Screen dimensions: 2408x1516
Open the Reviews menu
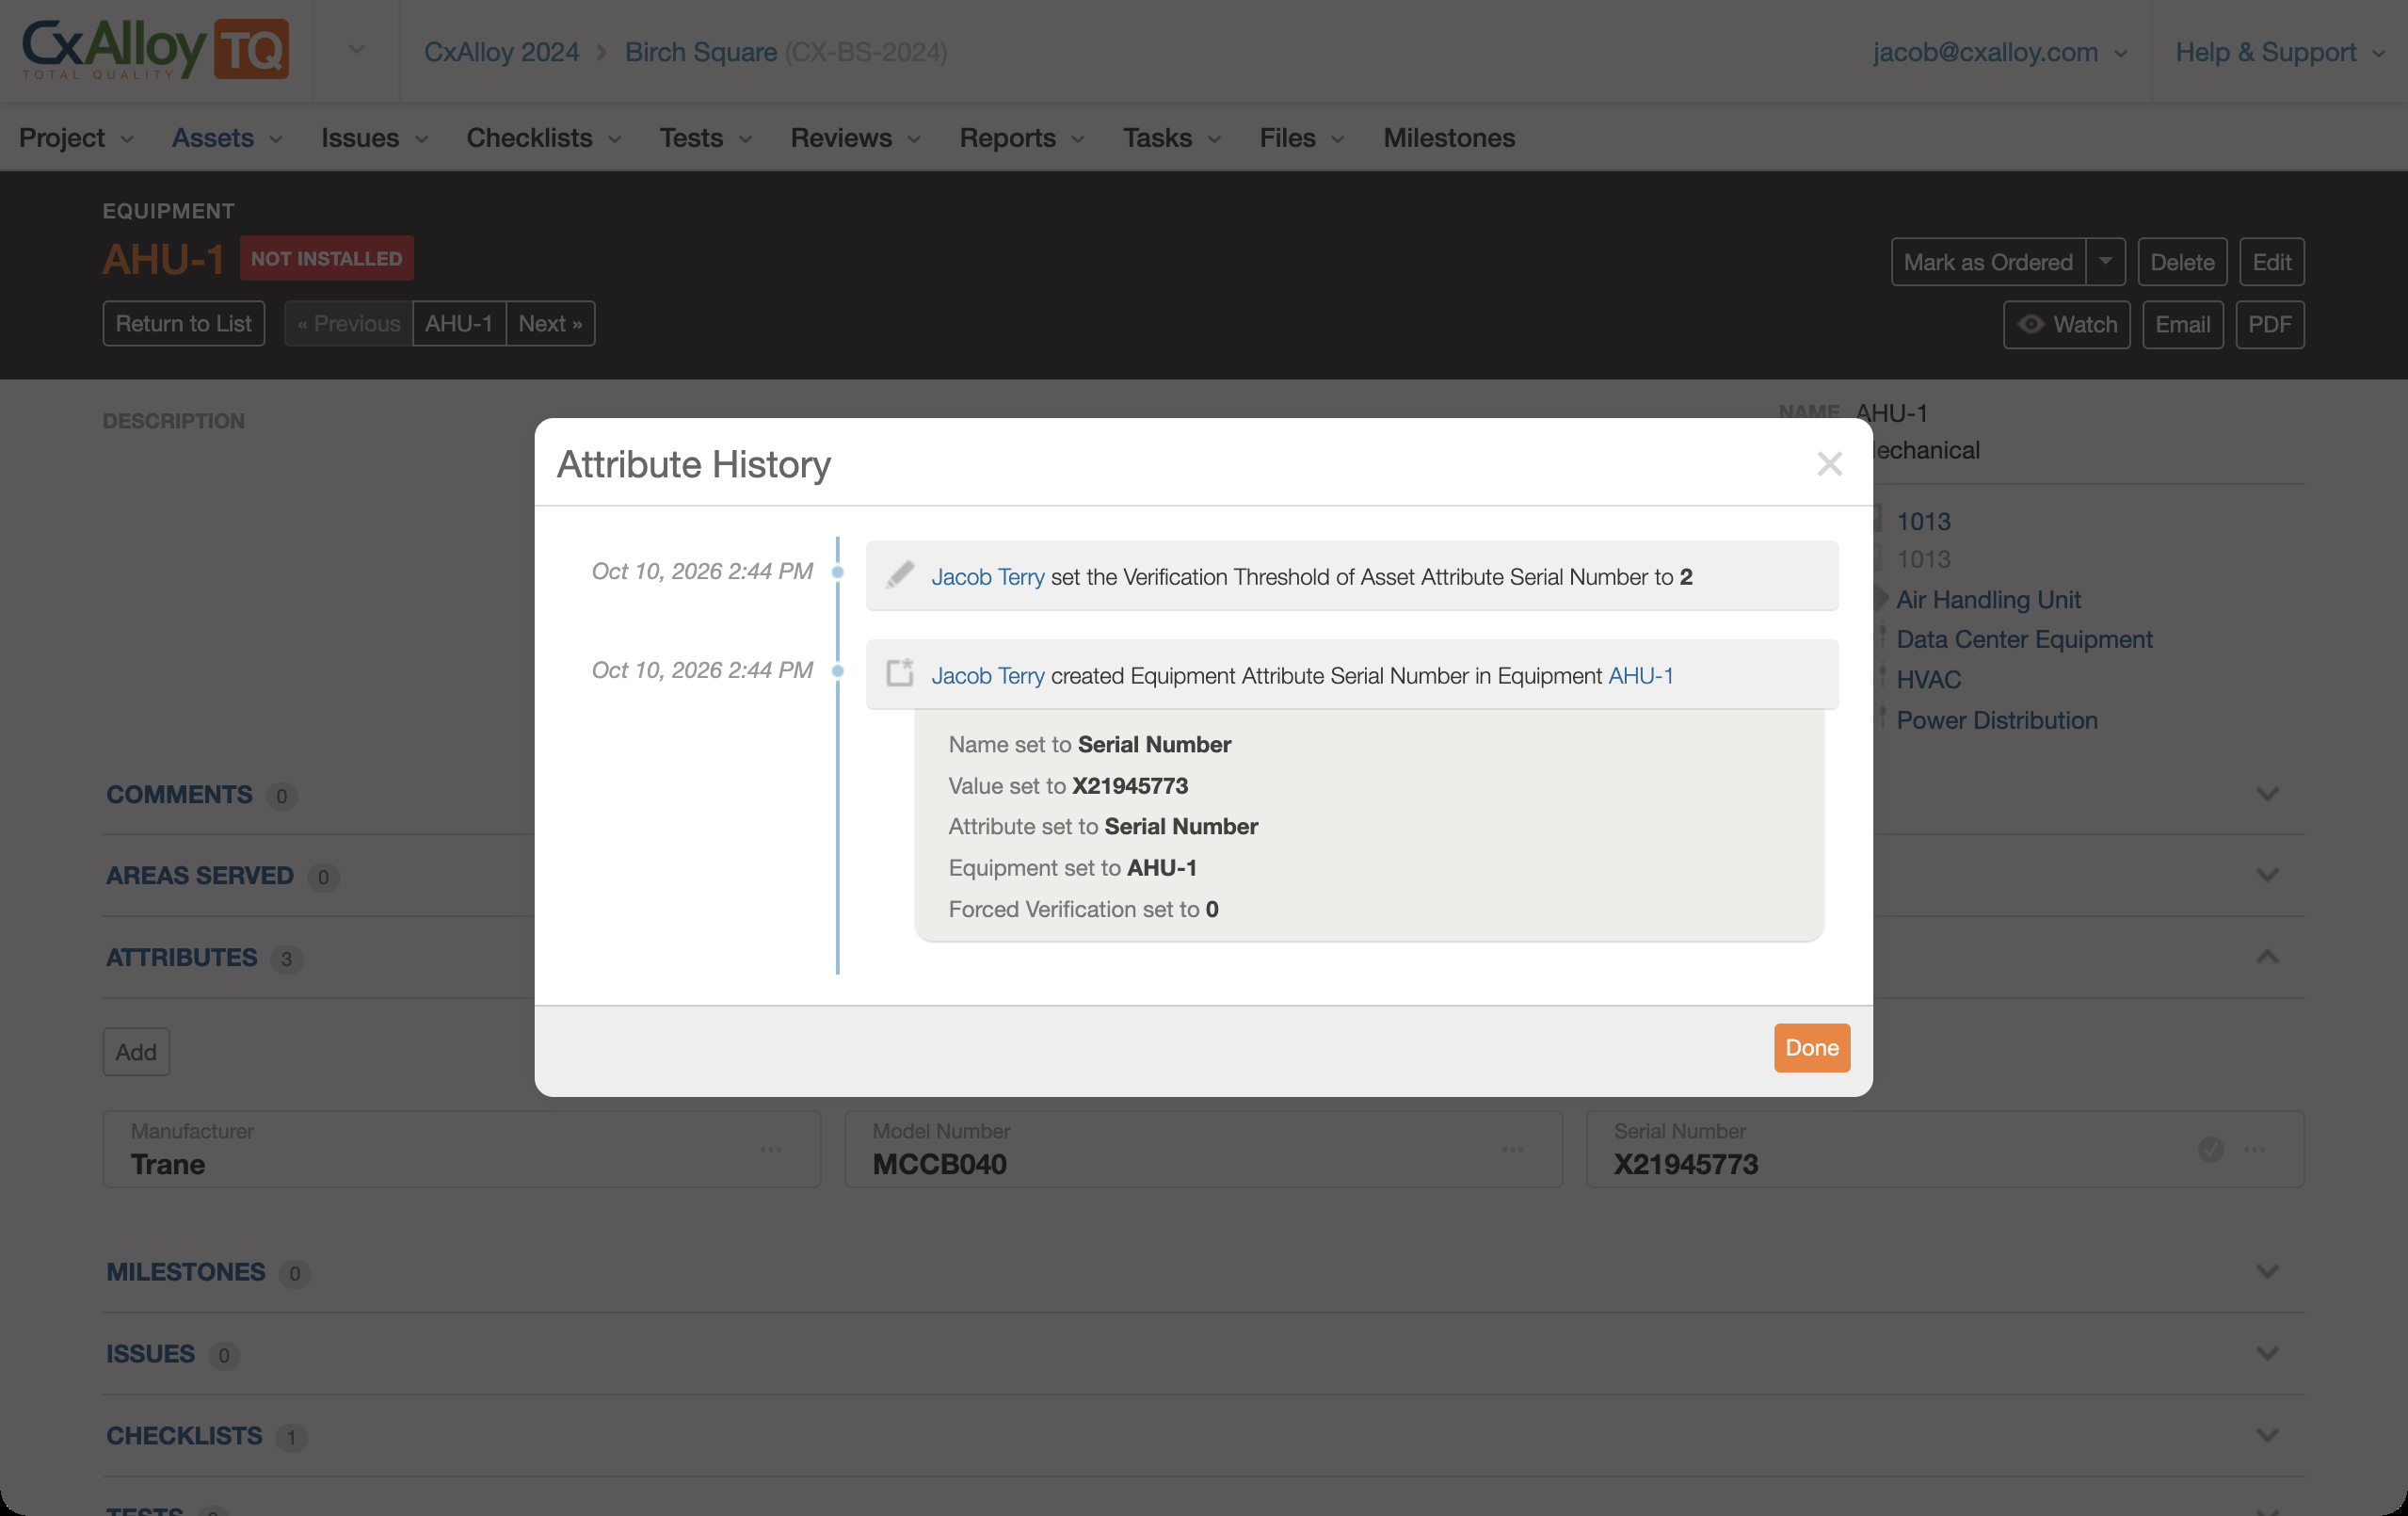pyautogui.click(x=855, y=138)
